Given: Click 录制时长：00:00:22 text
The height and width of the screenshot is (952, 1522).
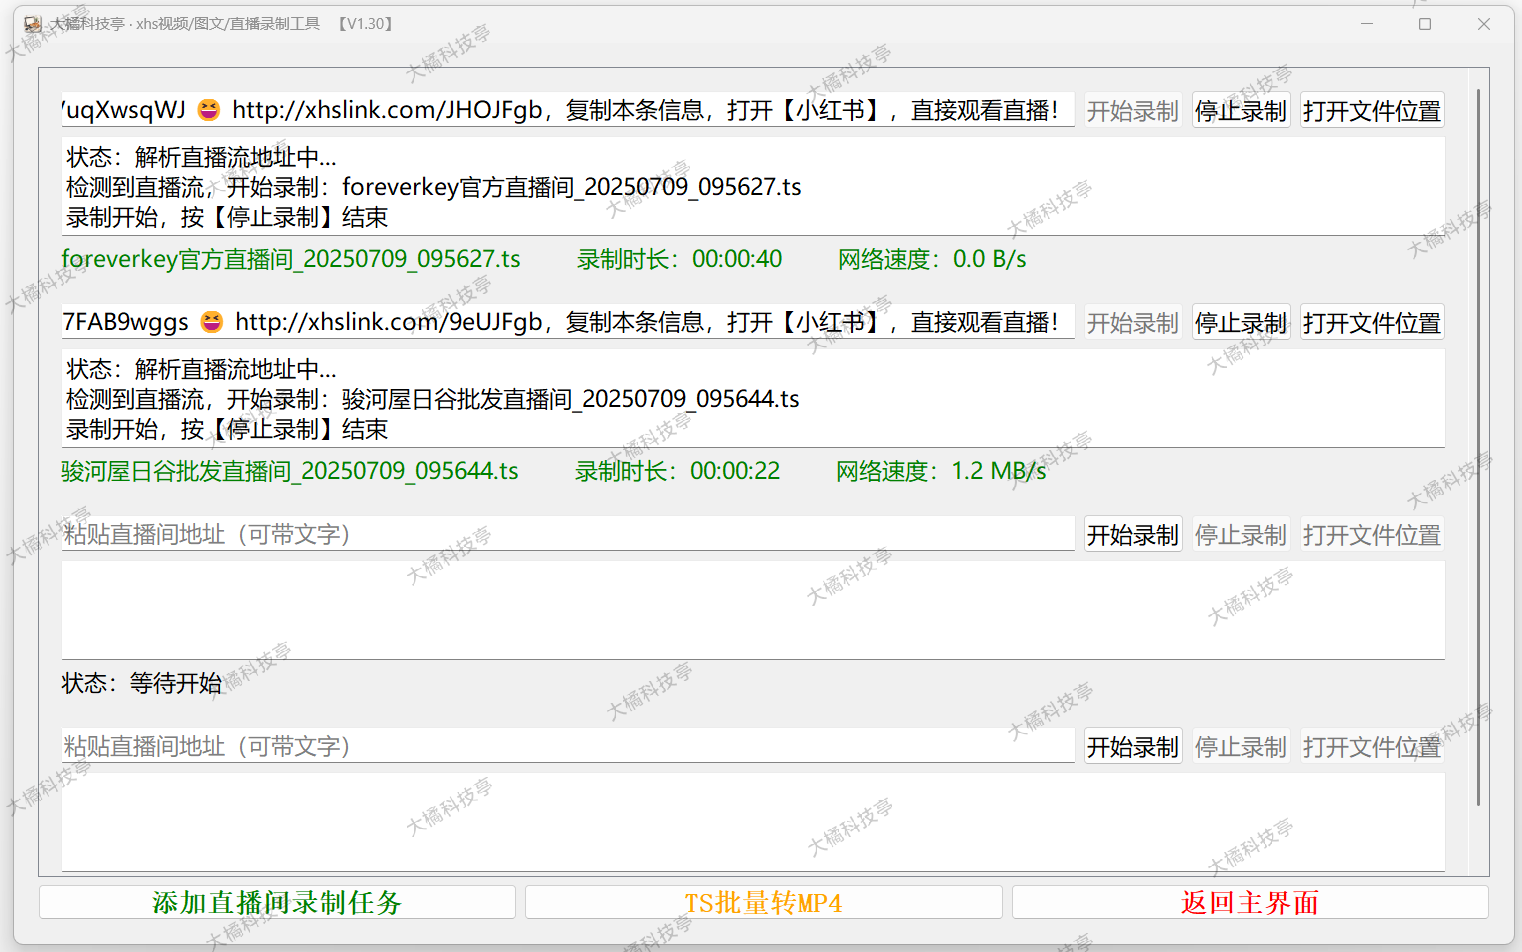Looking at the screenshot, I should tap(677, 471).
